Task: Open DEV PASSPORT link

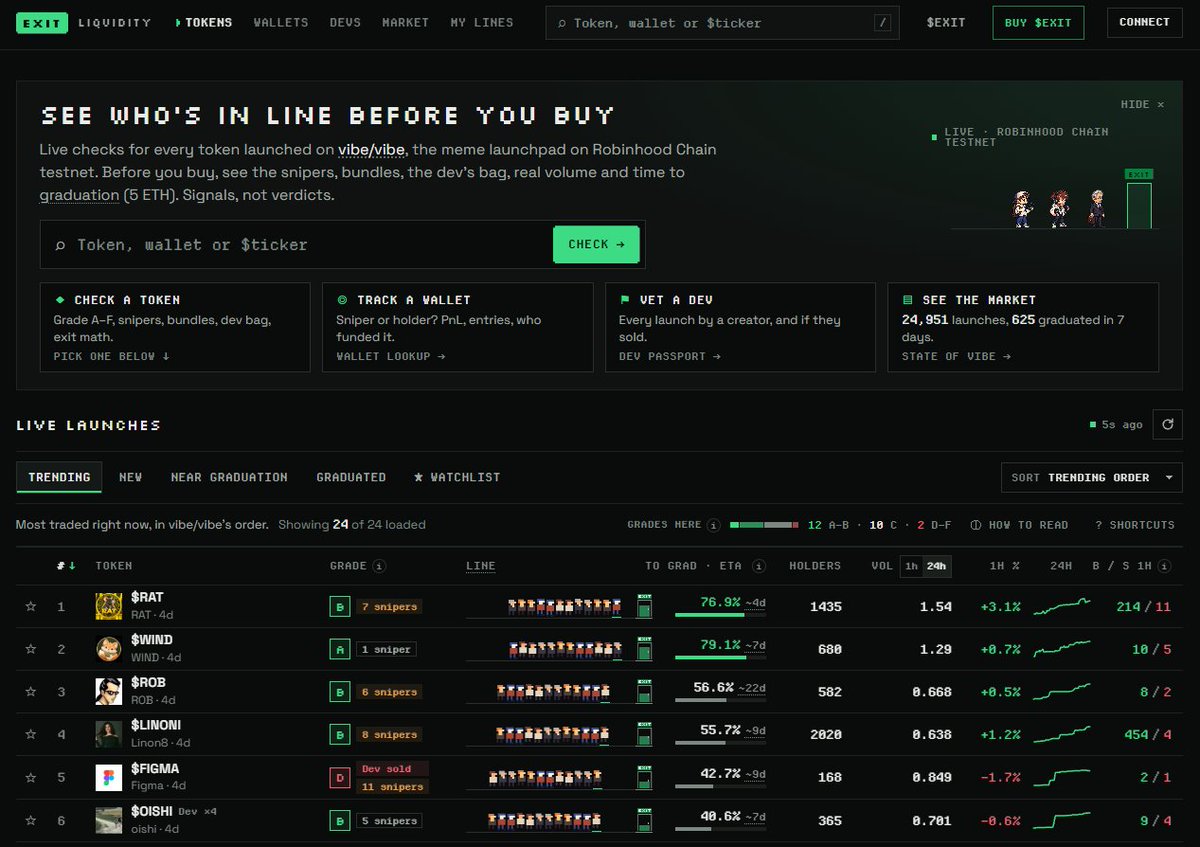Action: click(x=670, y=356)
